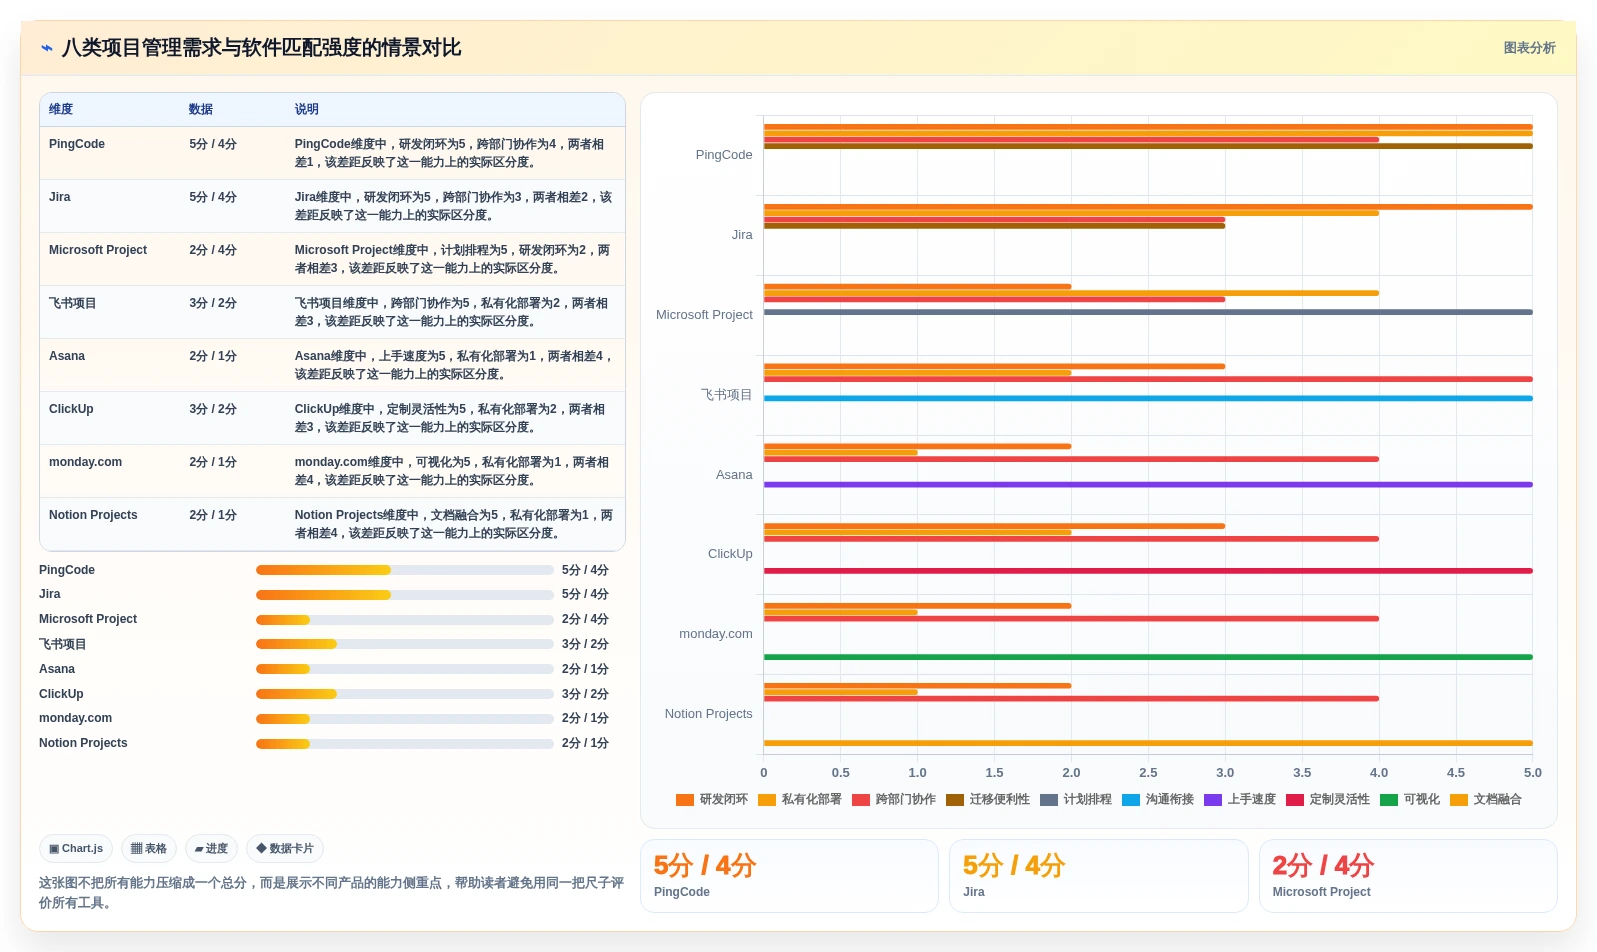Click the blue logo icon beside the title
Image resolution: width=1597 pixels, height=952 pixels.
47,48
